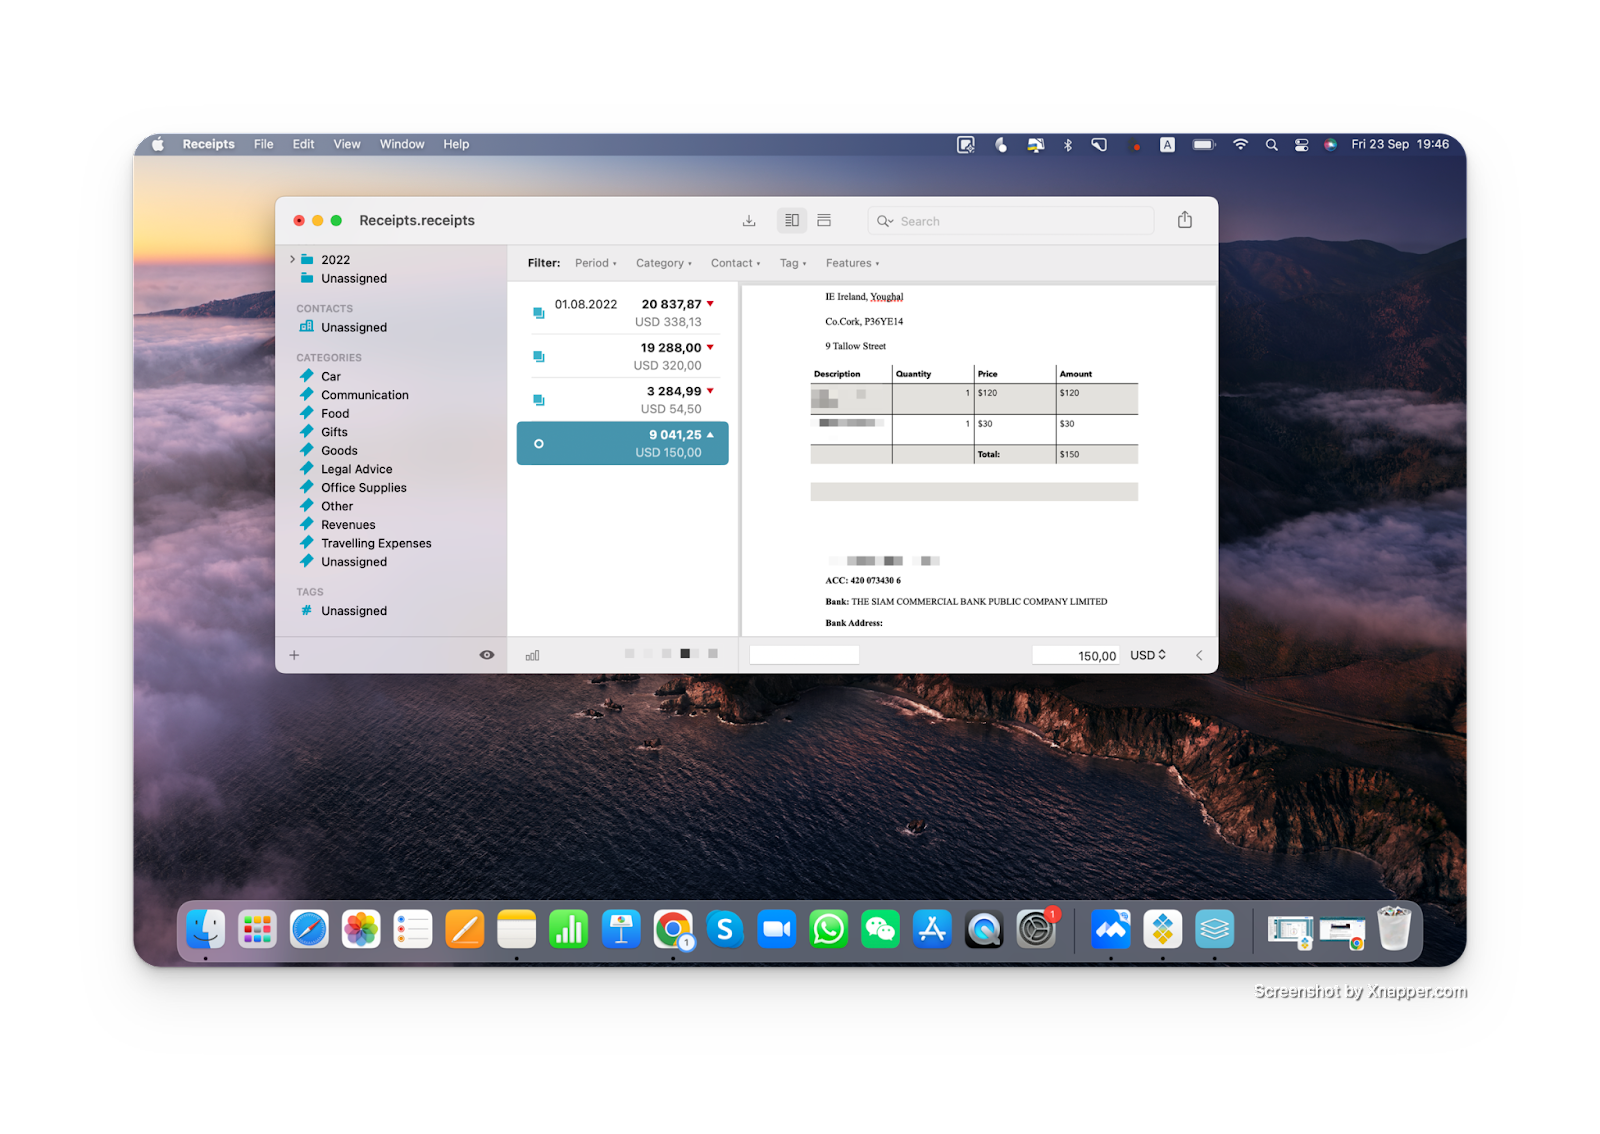Open Spotlight search in menu bar
The image size is (1600, 1134).
tap(1272, 145)
